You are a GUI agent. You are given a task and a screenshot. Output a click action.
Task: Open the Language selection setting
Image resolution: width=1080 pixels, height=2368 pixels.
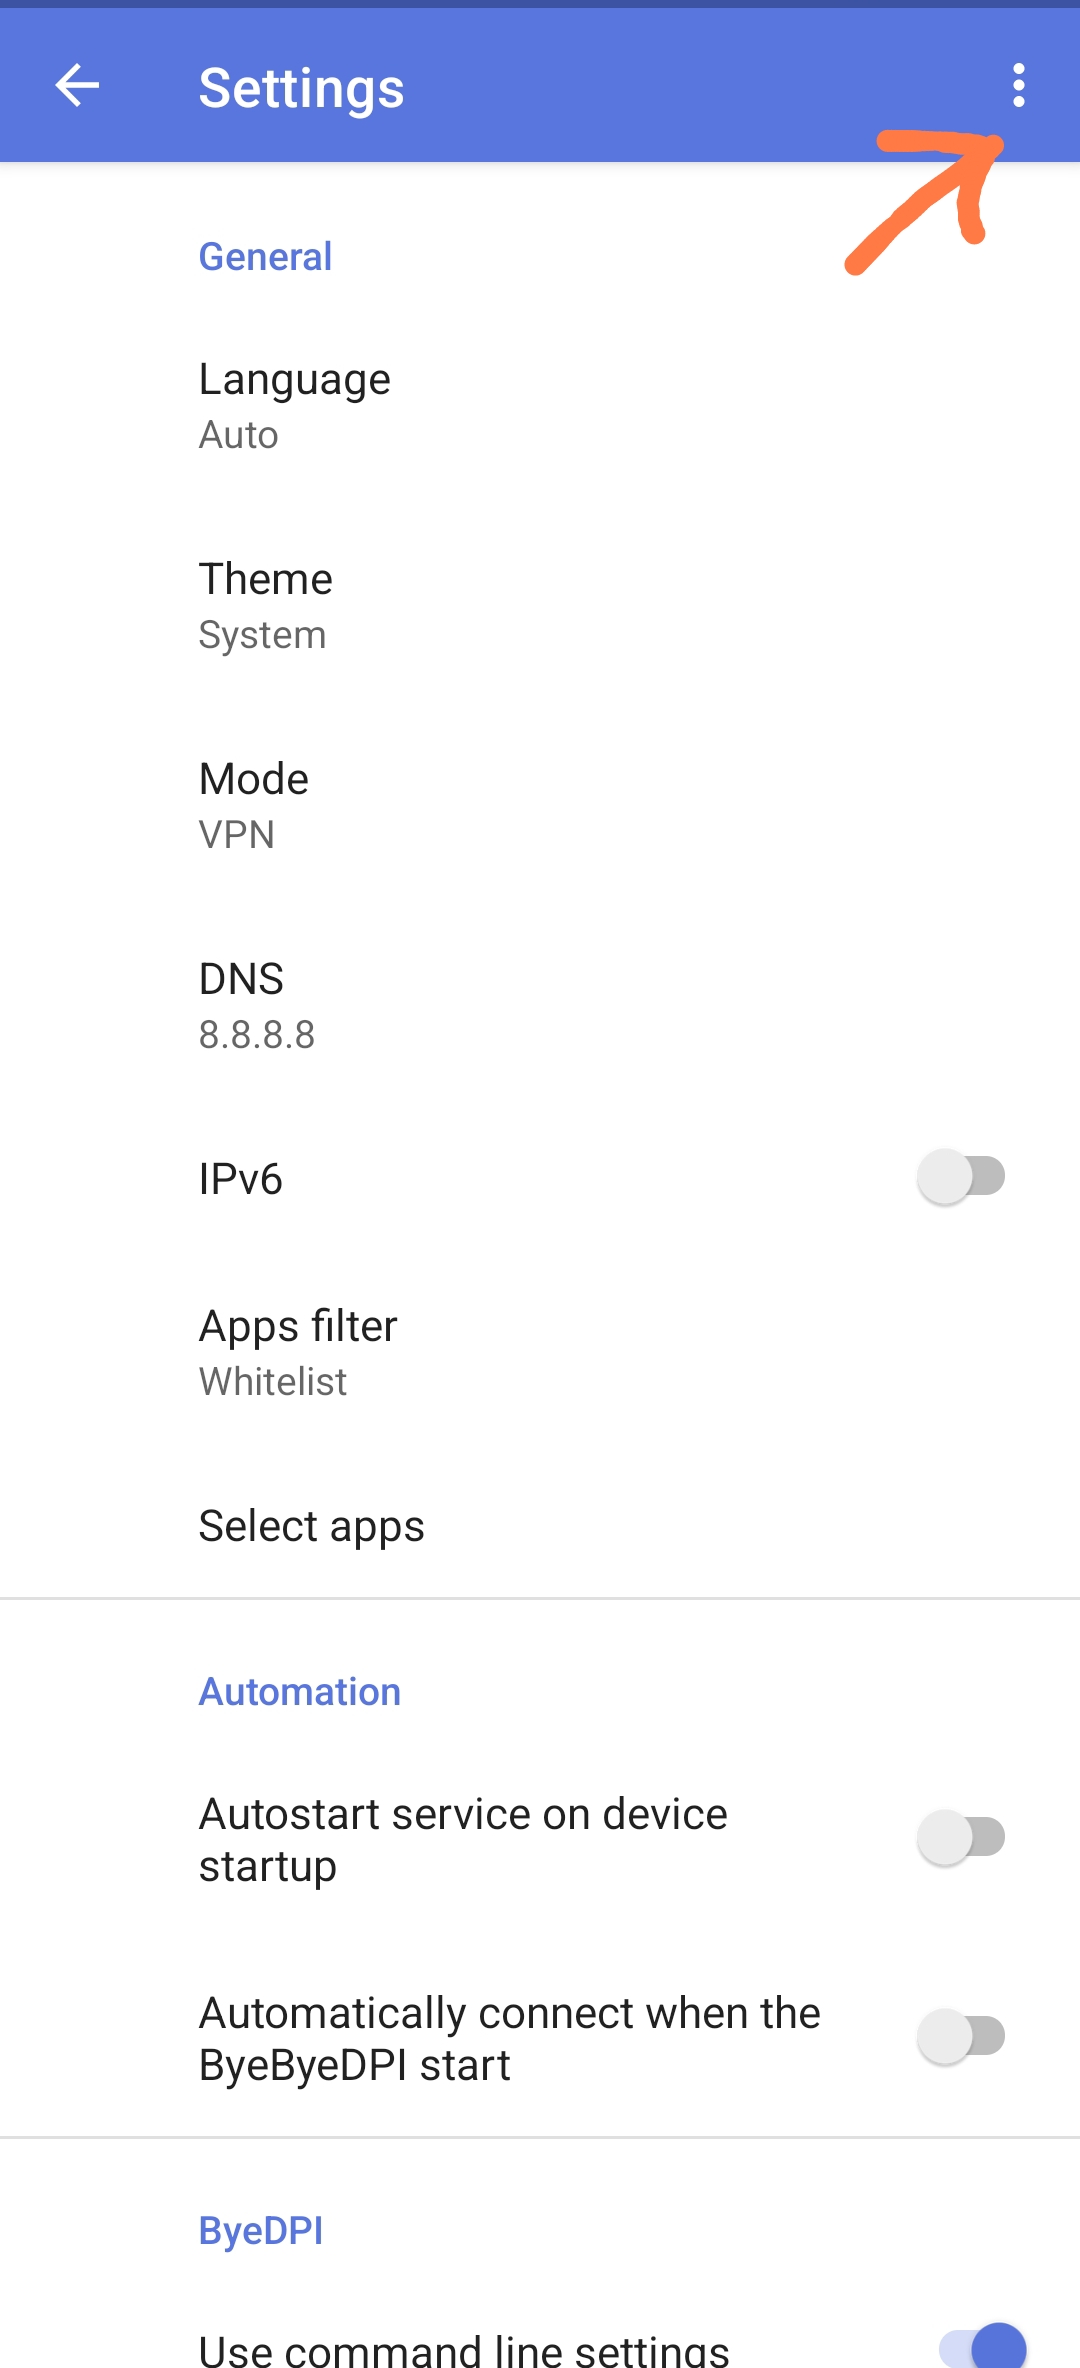click(294, 405)
